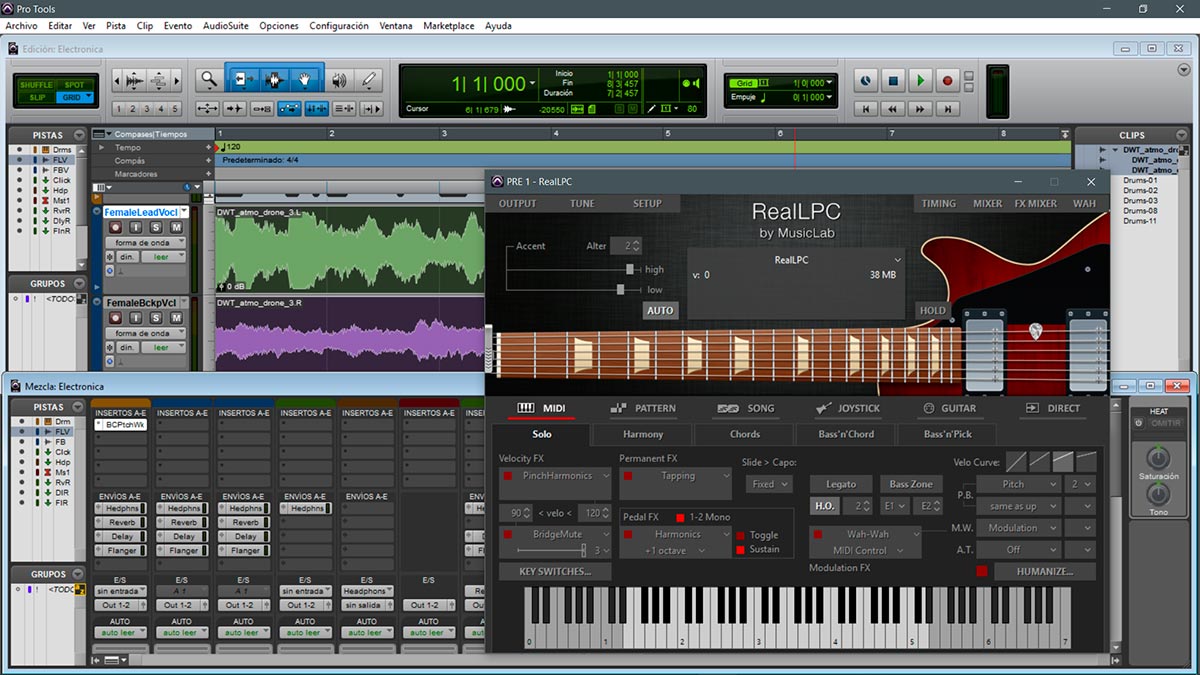Open the A.T. Off dropdown
Viewport: 1200px width, 675px height.
click(1019, 550)
